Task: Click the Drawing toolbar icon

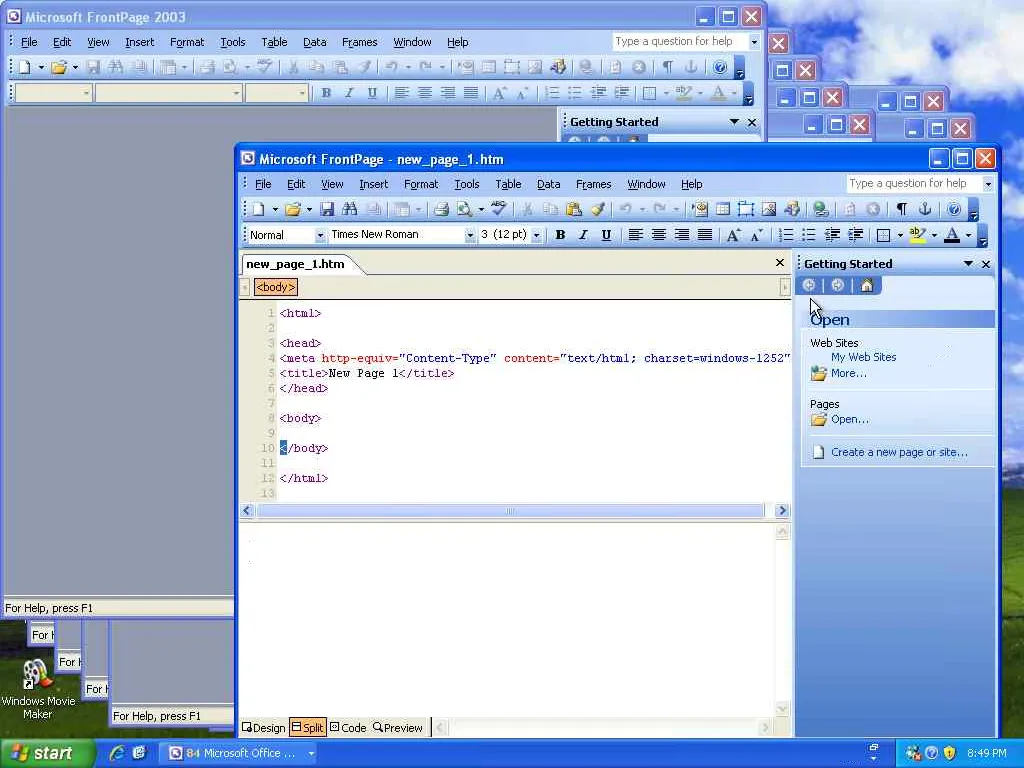Action: click(x=792, y=209)
